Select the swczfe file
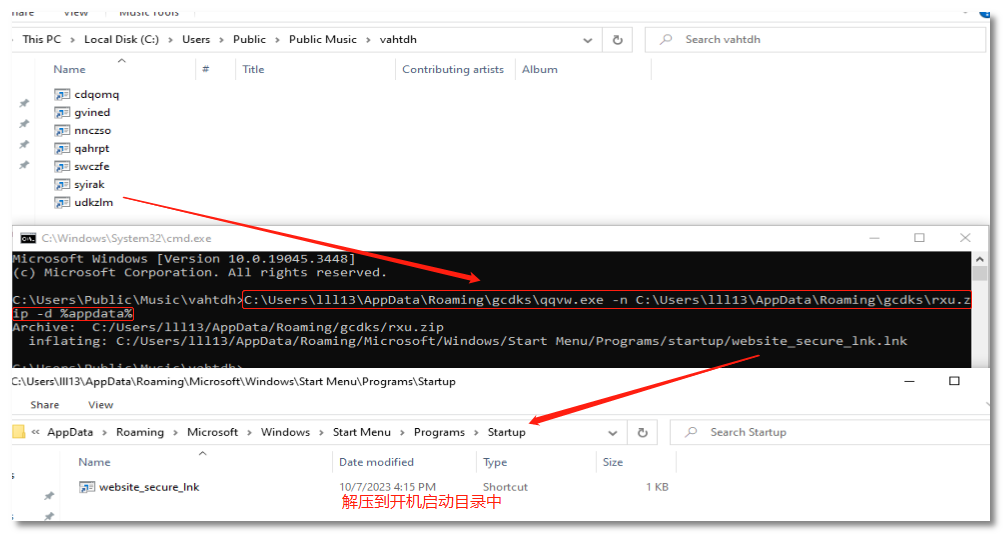This screenshot has width=1003, height=534. pos(92,167)
